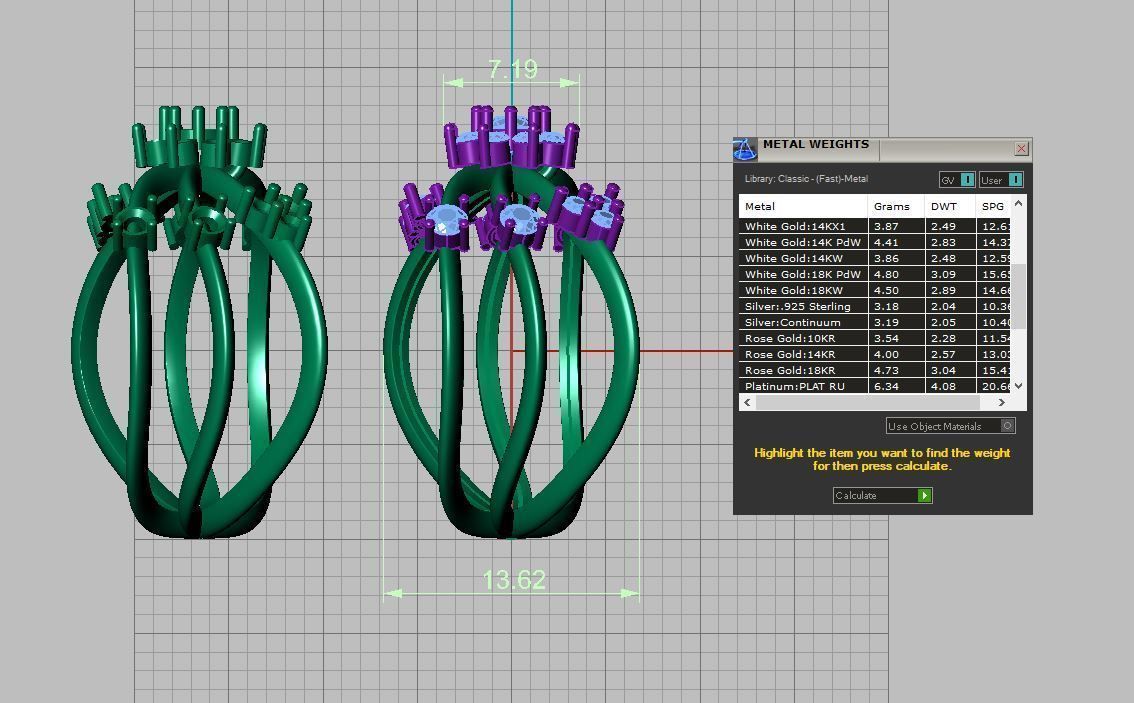Enable Use Object Materials option
The image size is (1134, 703).
tap(950, 426)
